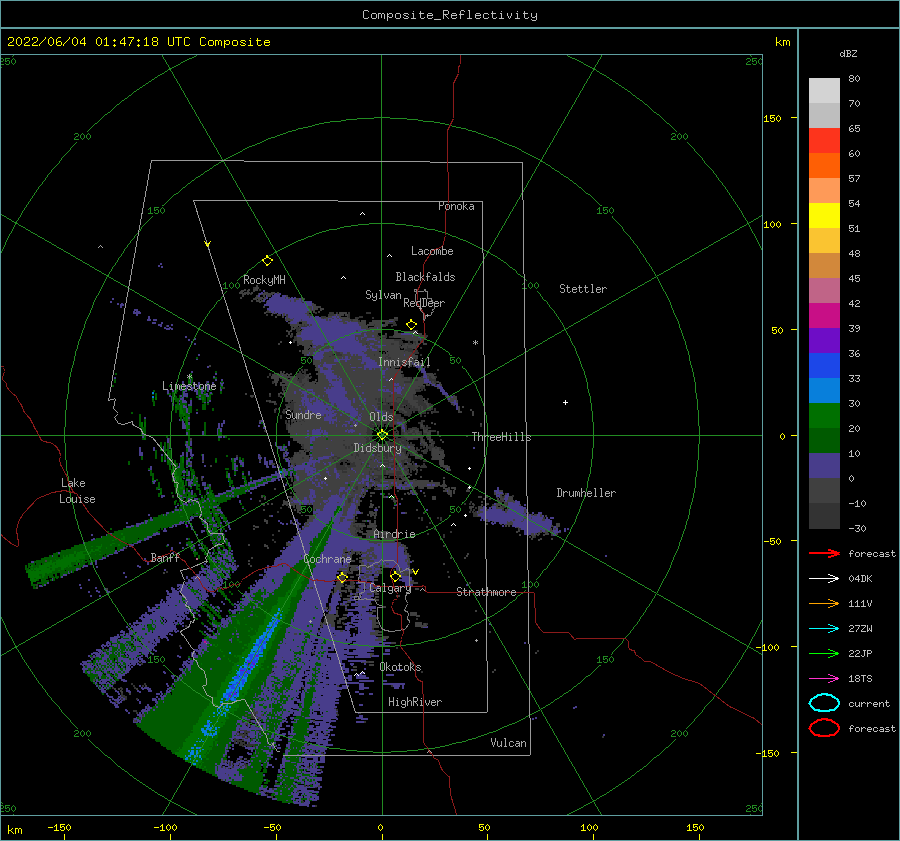Select the Limestone label
Viewport: 900px width, 841px height.
[x=189, y=386]
